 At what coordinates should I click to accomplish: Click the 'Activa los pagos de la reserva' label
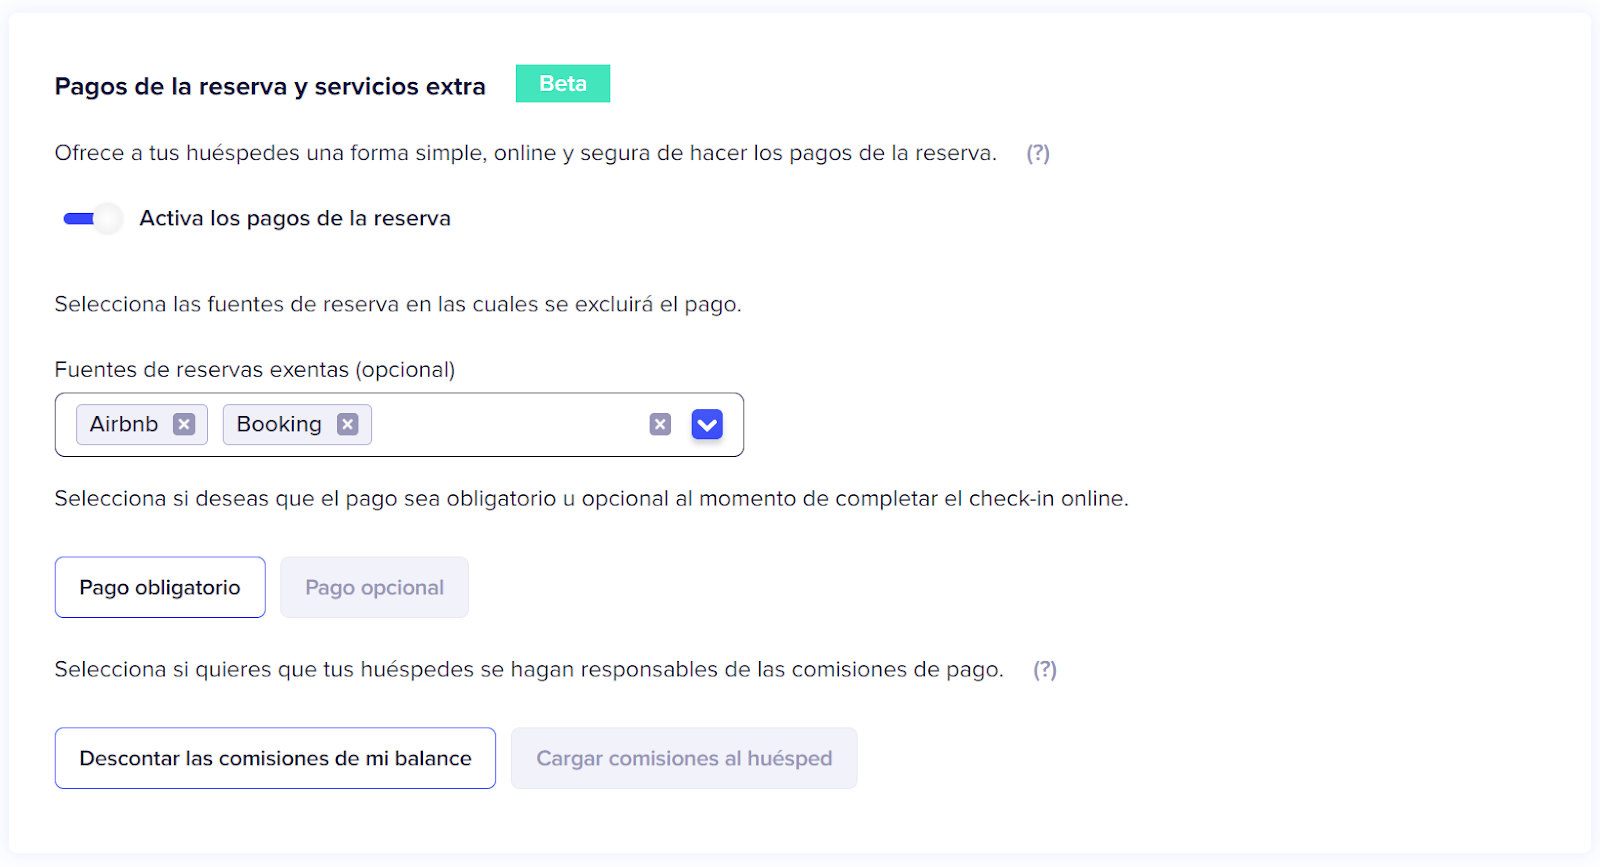coord(295,219)
